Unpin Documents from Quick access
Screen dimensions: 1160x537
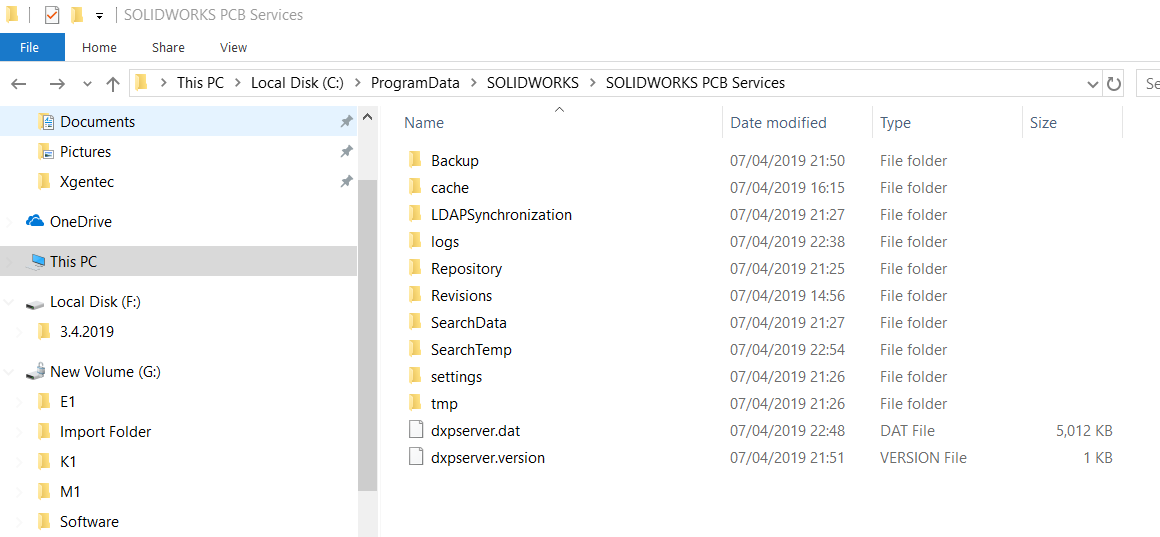pos(346,122)
